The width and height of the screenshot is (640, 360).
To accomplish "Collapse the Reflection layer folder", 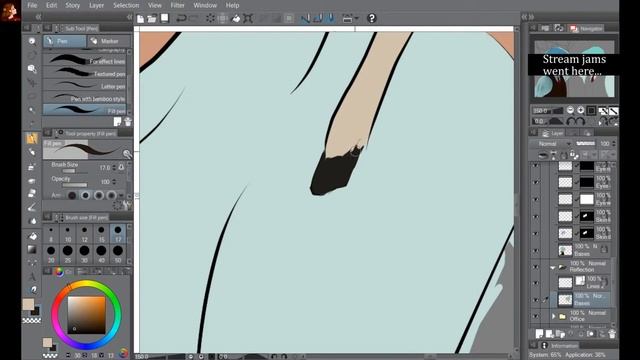I will tap(553, 267).
